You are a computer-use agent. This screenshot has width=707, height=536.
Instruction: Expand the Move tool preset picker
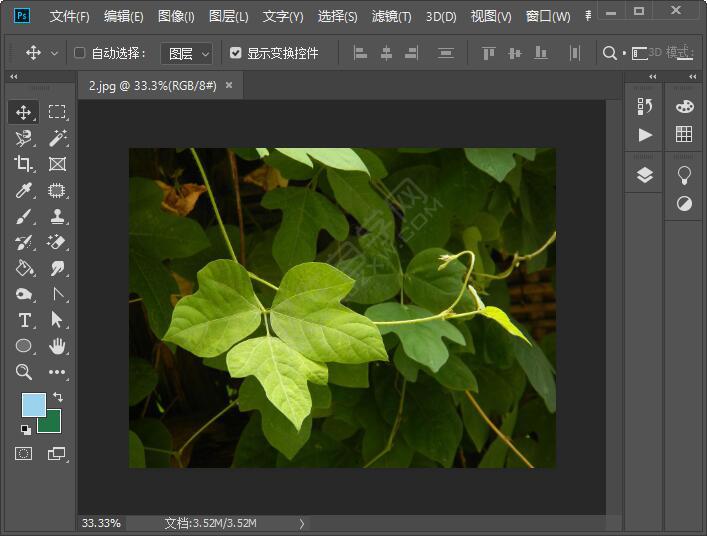click(x=54, y=53)
